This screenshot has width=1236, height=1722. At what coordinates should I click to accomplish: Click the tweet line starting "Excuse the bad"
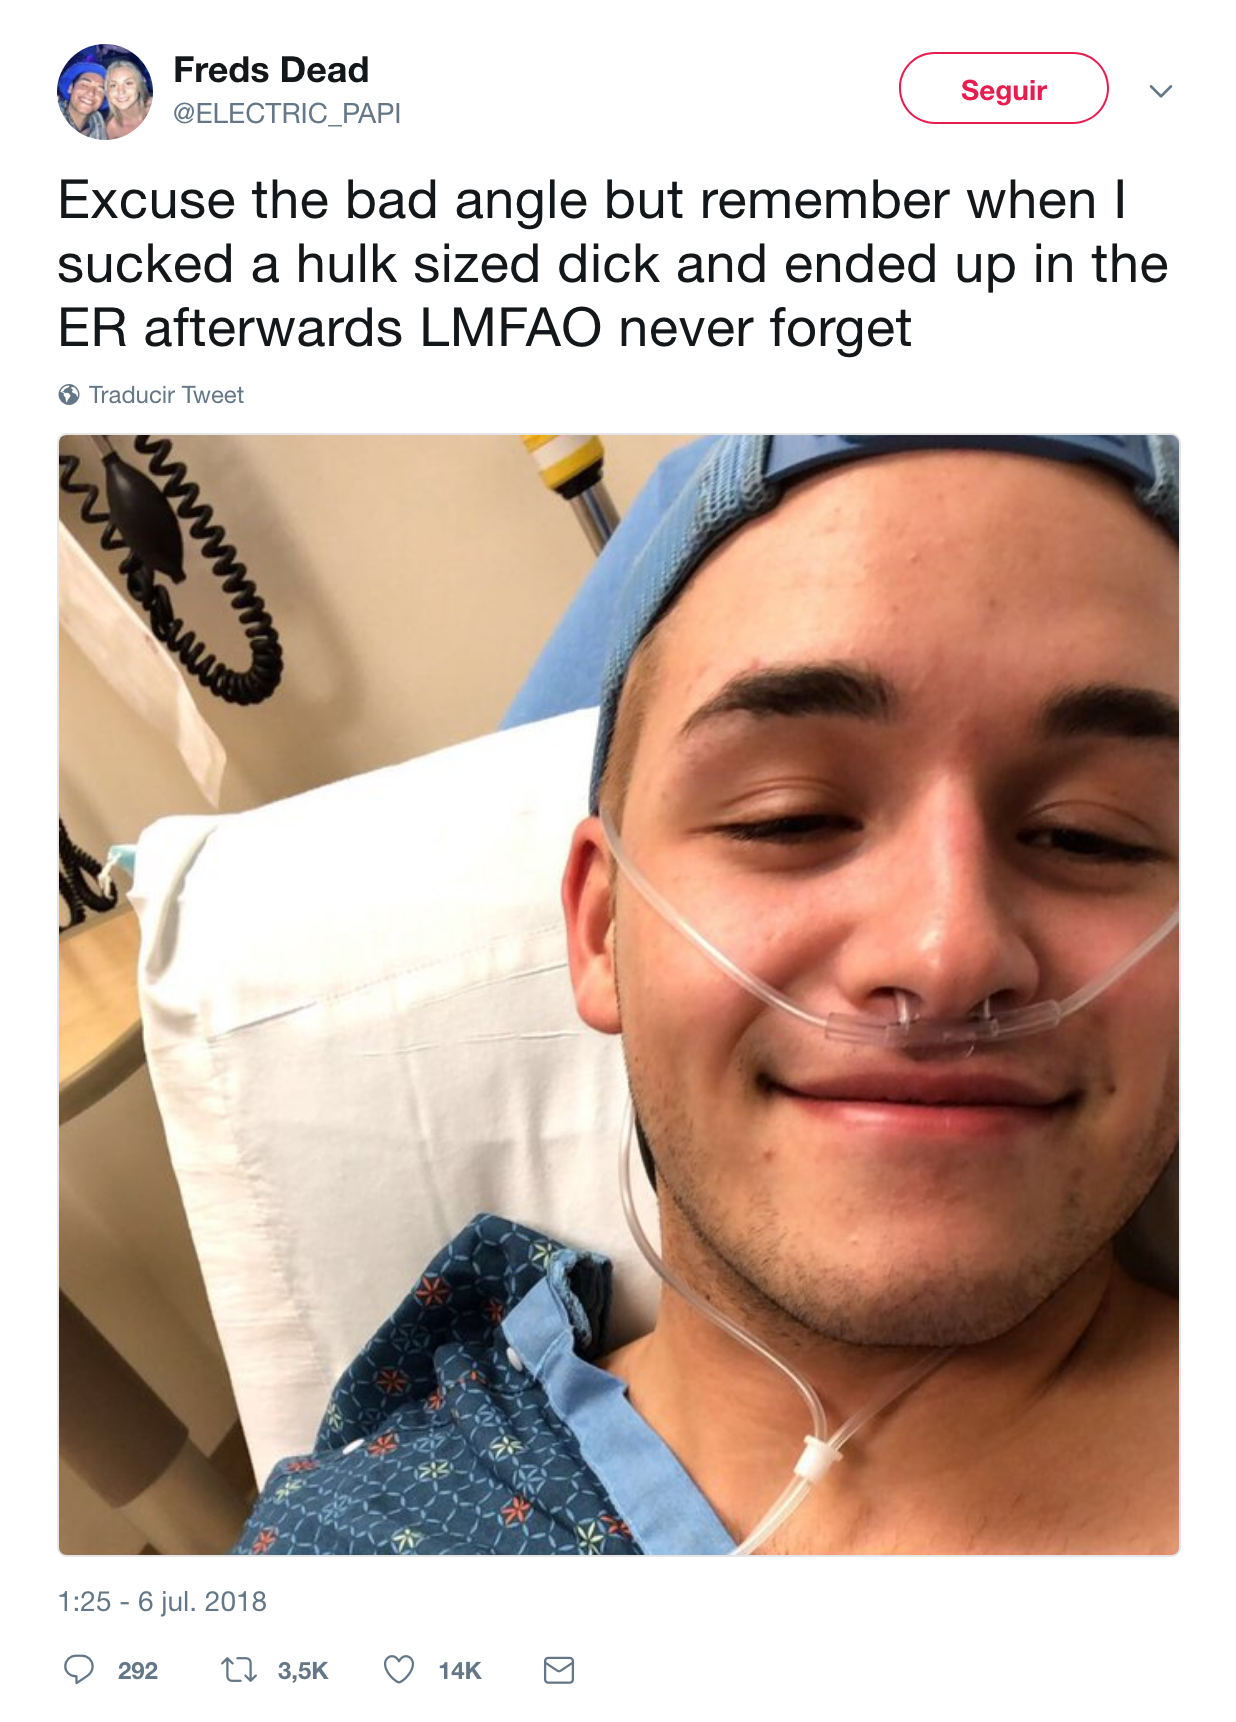tap(592, 200)
